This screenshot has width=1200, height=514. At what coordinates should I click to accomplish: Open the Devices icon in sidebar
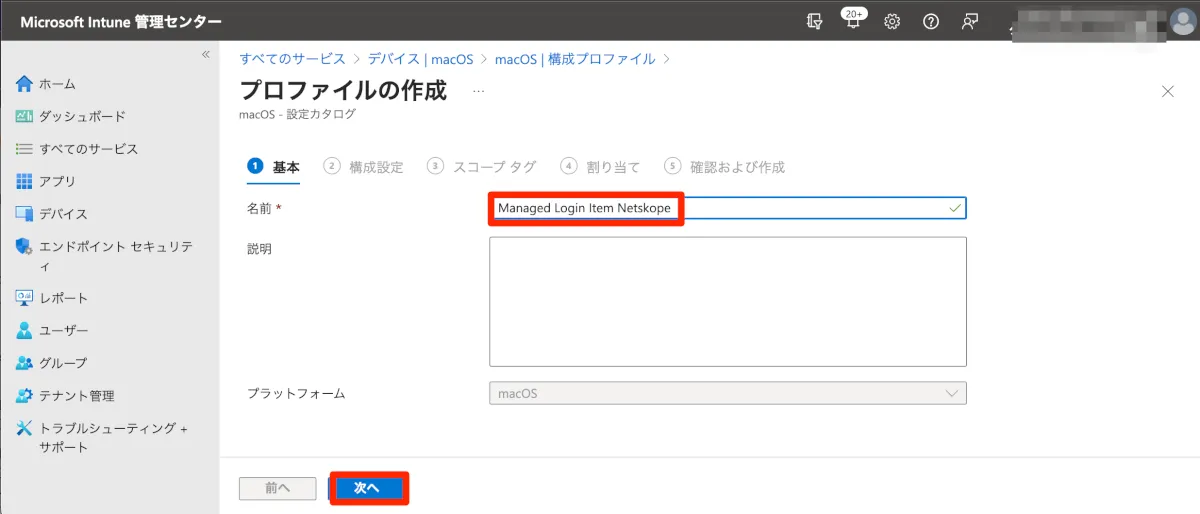tap(25, 213)
